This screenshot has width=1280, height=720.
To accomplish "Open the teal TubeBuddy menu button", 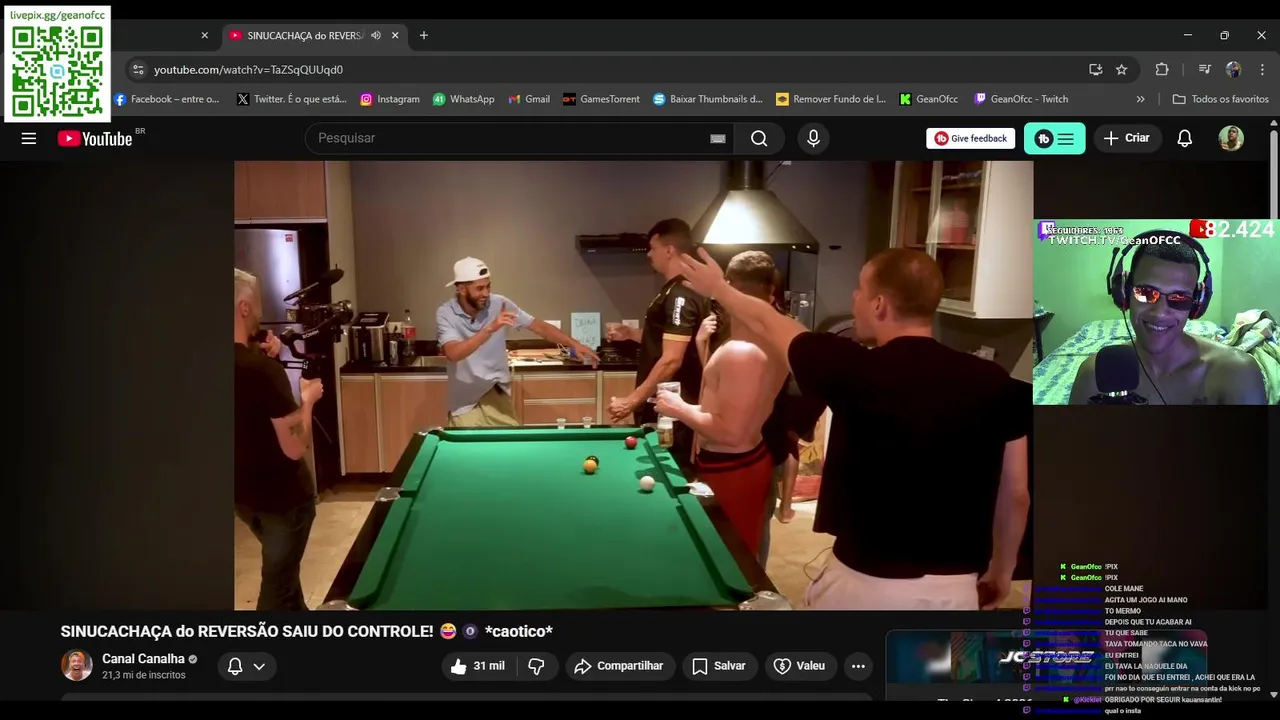I will point(1054,139).
